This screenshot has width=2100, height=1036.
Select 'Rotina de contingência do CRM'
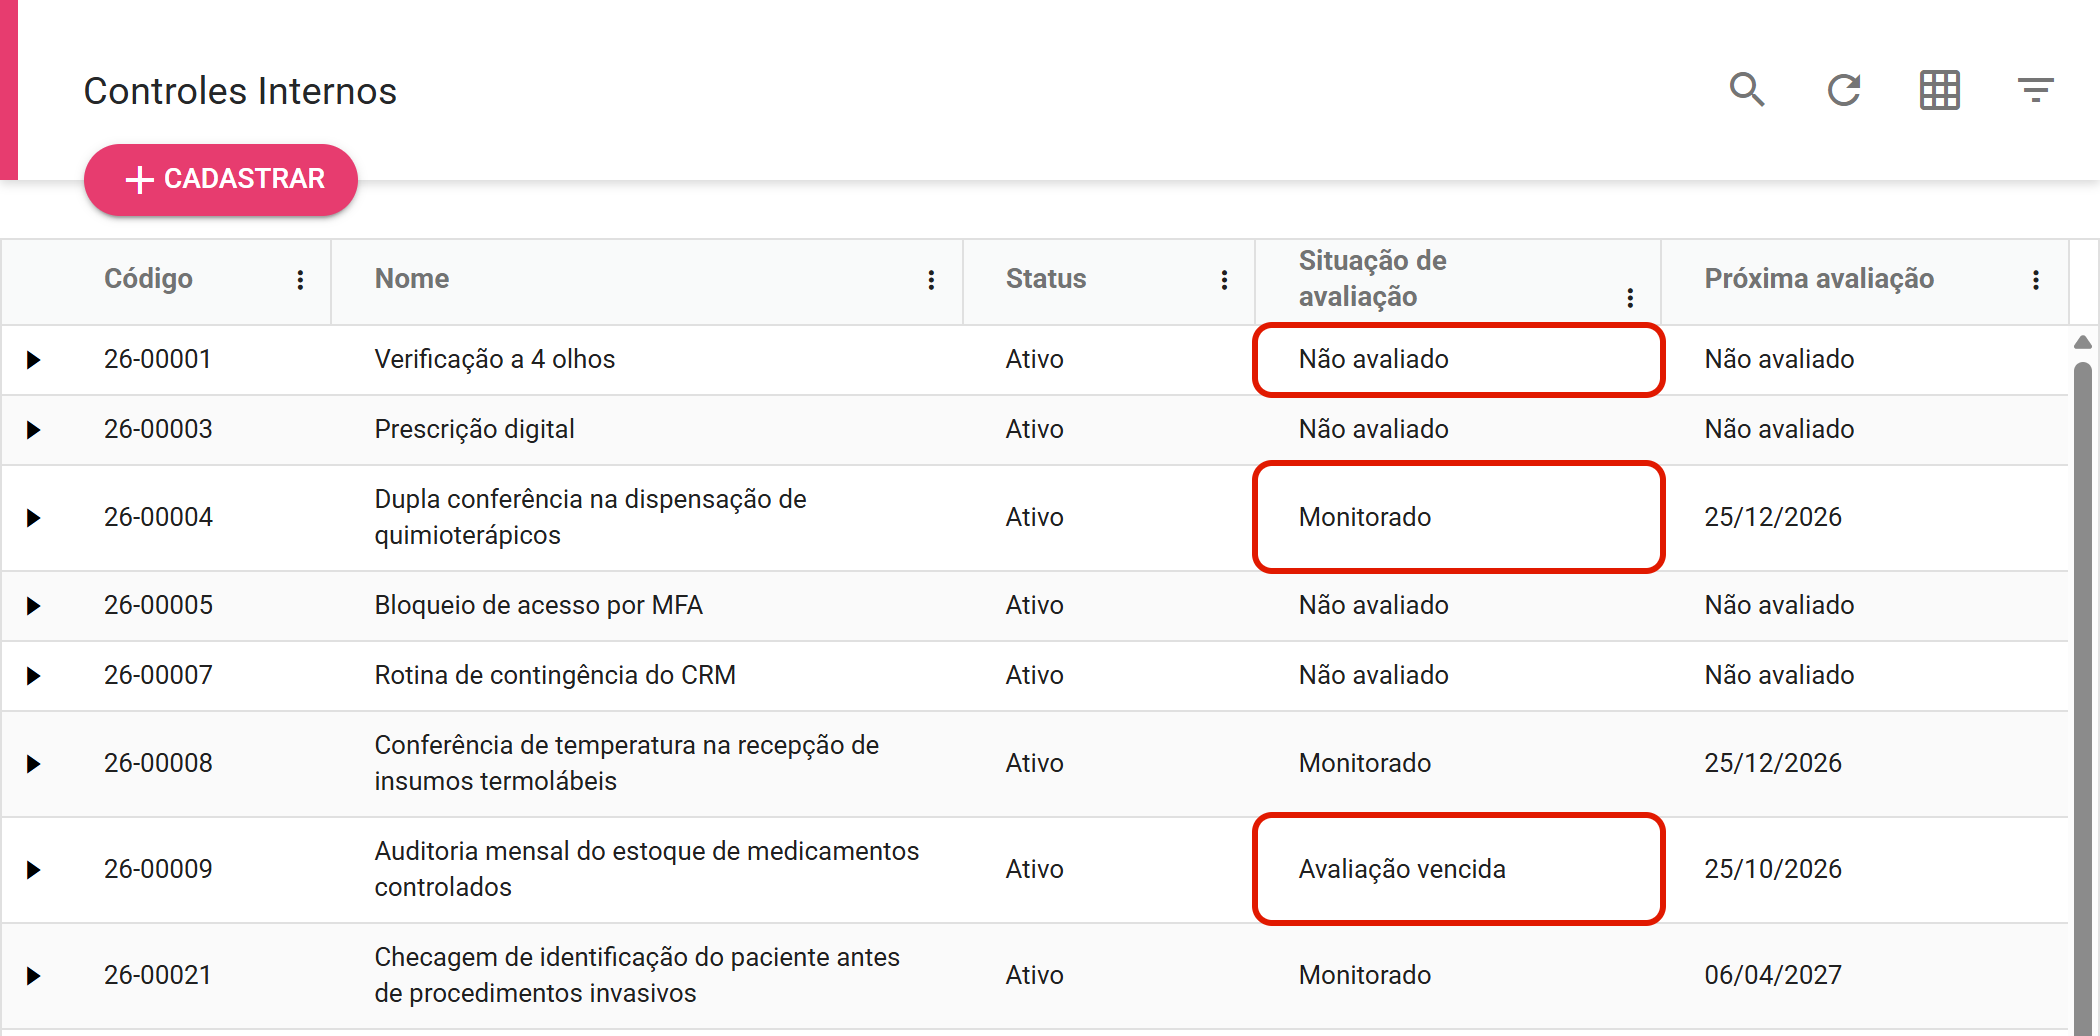coord(555,675)
